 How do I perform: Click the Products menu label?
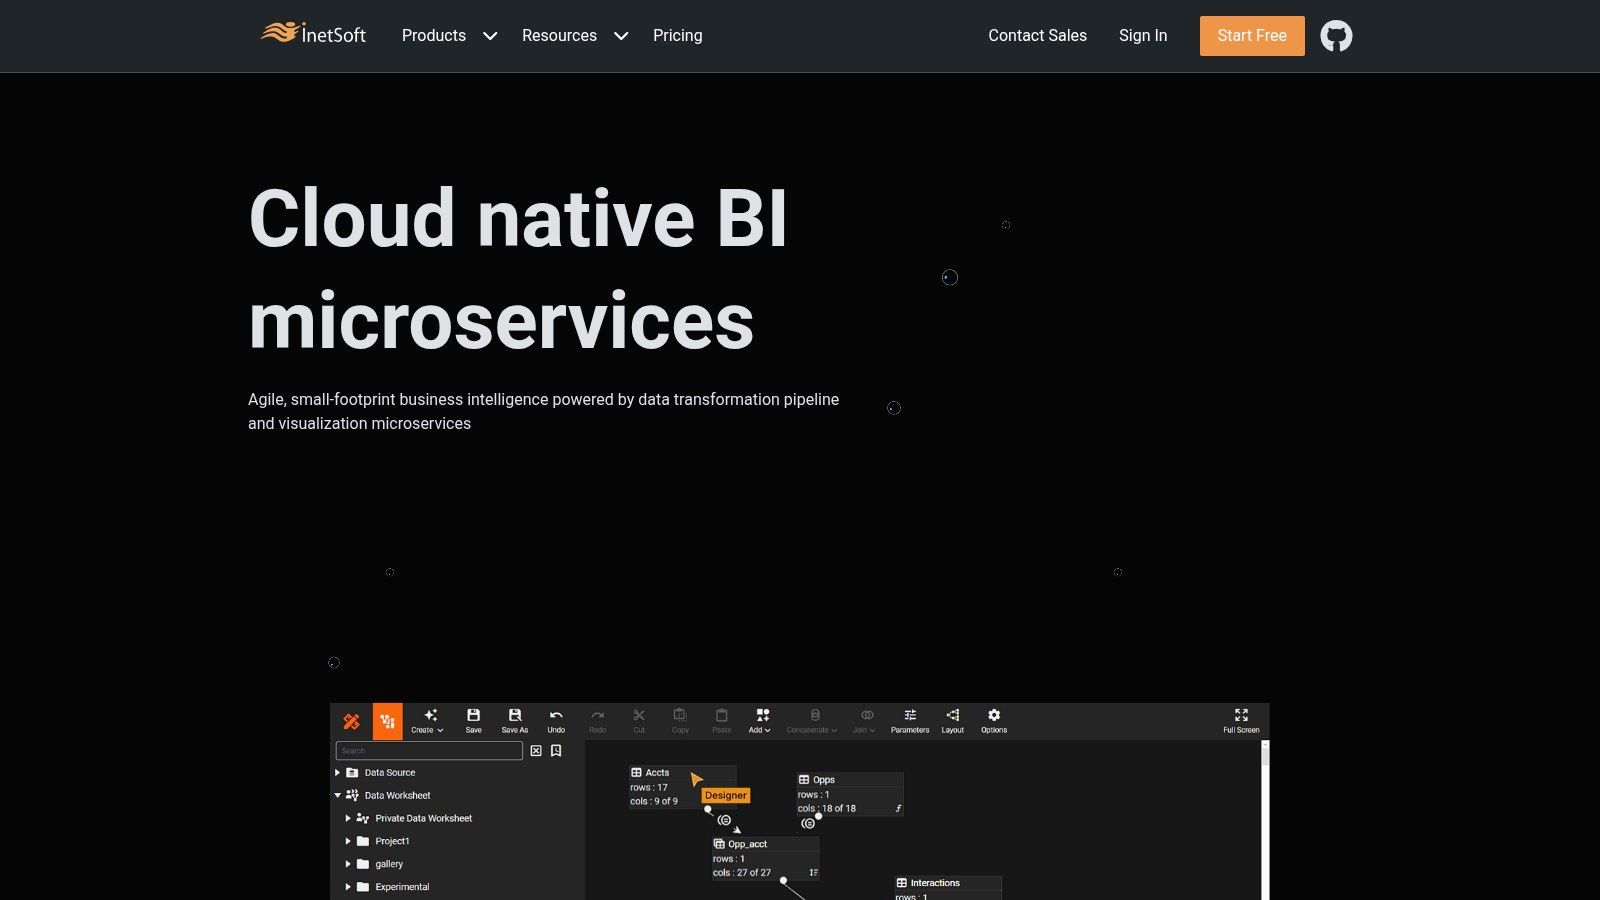tap(434, 36)
